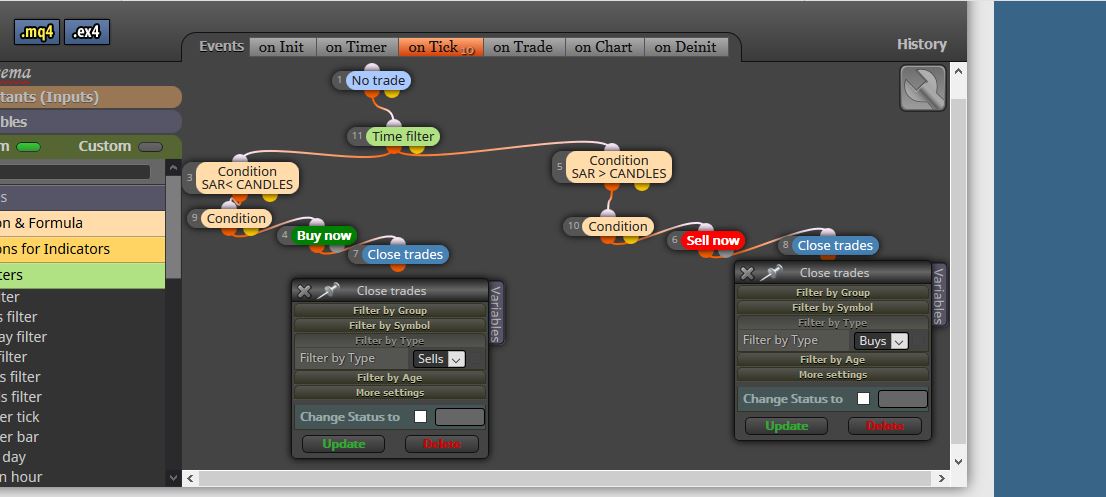Click status field in Buys panel

pos(903,399)
